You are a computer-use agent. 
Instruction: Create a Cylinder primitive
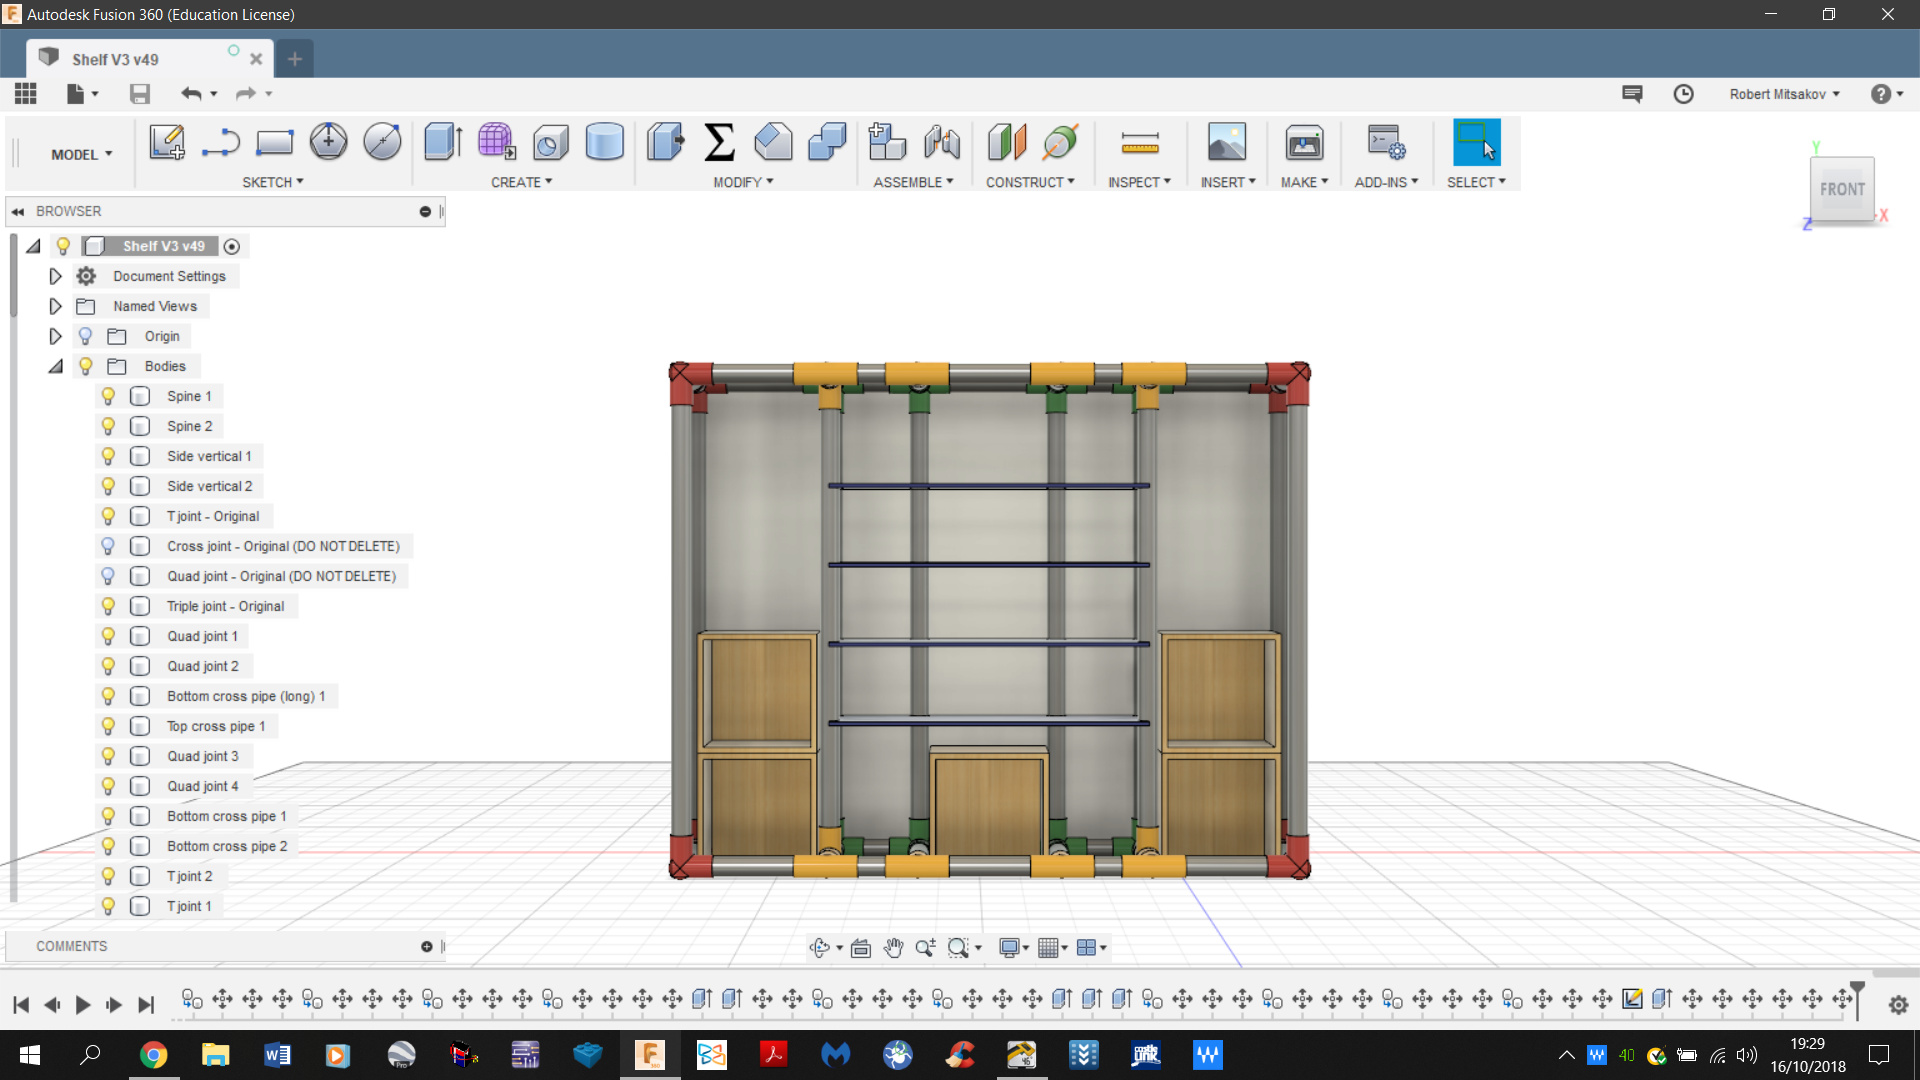604,142
